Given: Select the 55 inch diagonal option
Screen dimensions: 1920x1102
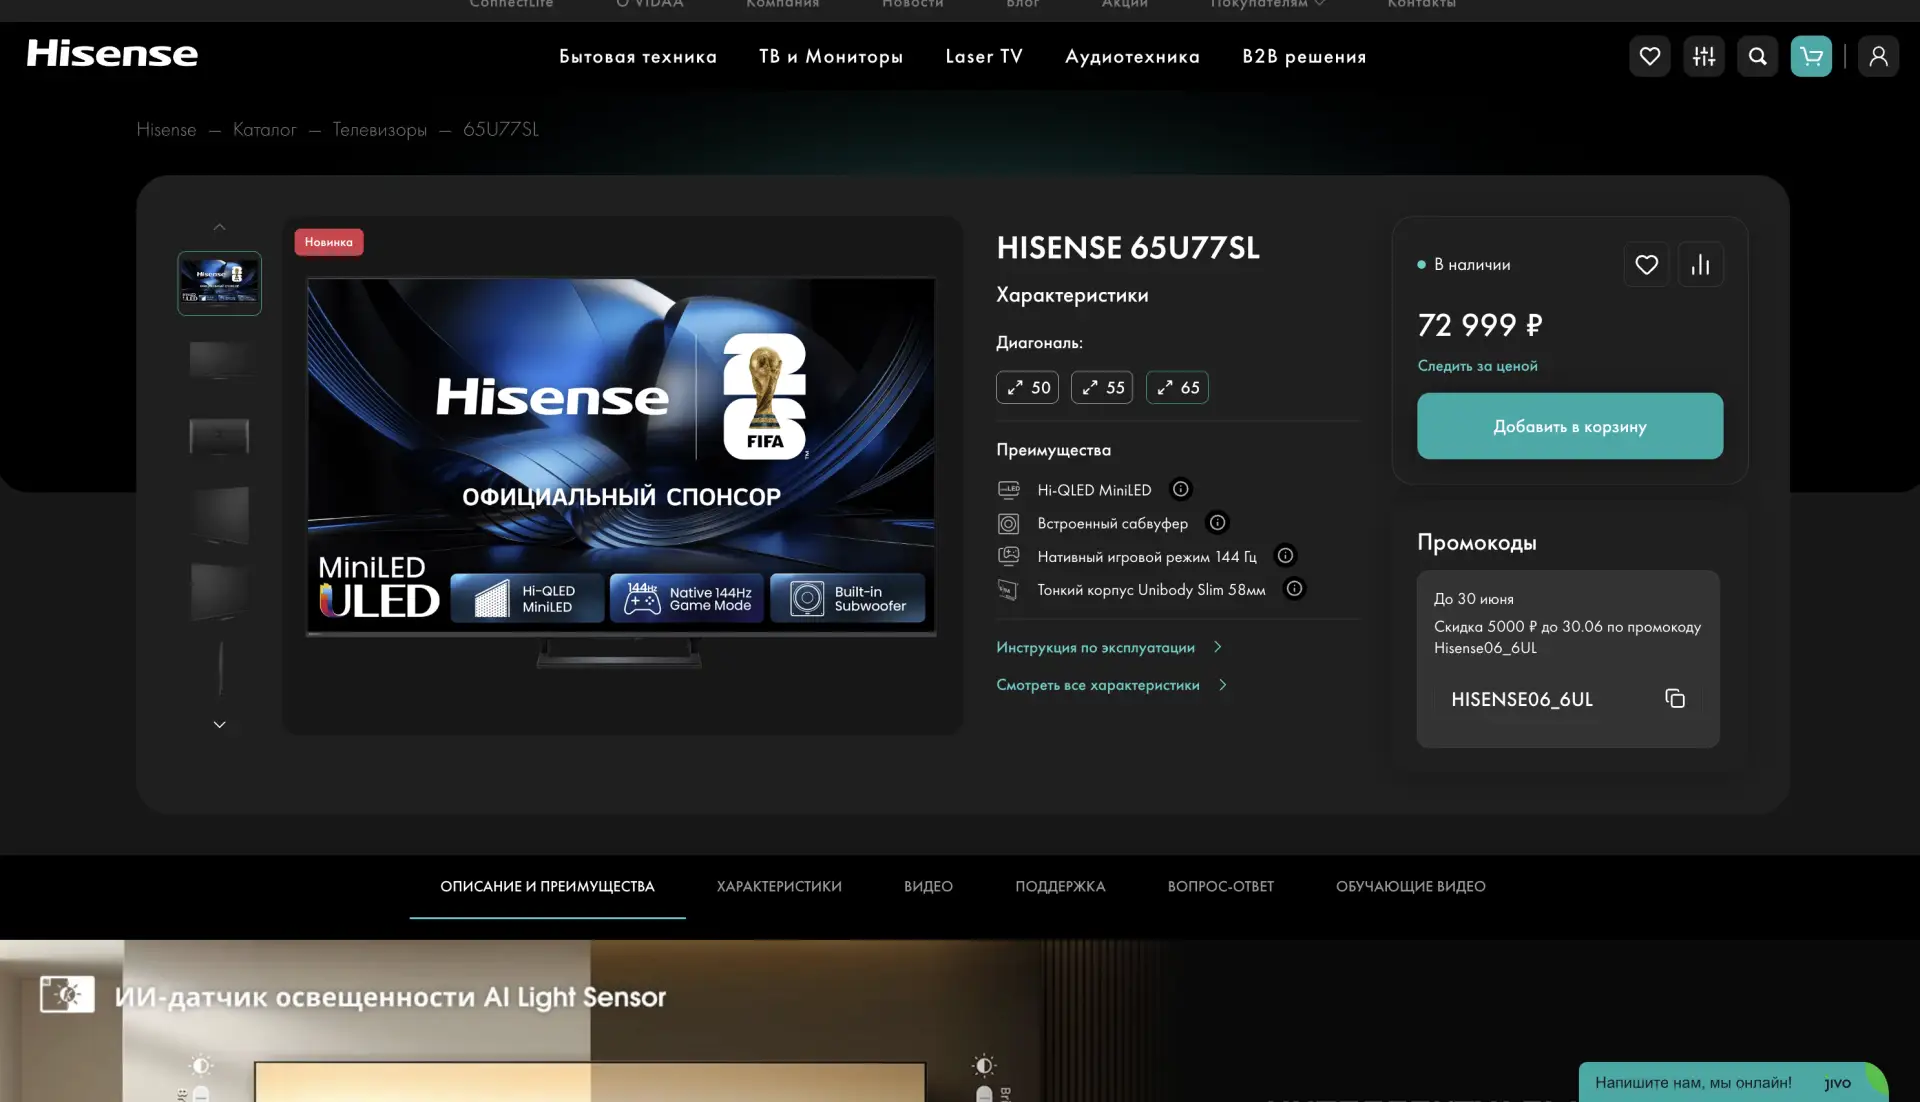Looking at the screenshot, I should click(x=1102, y=387).
